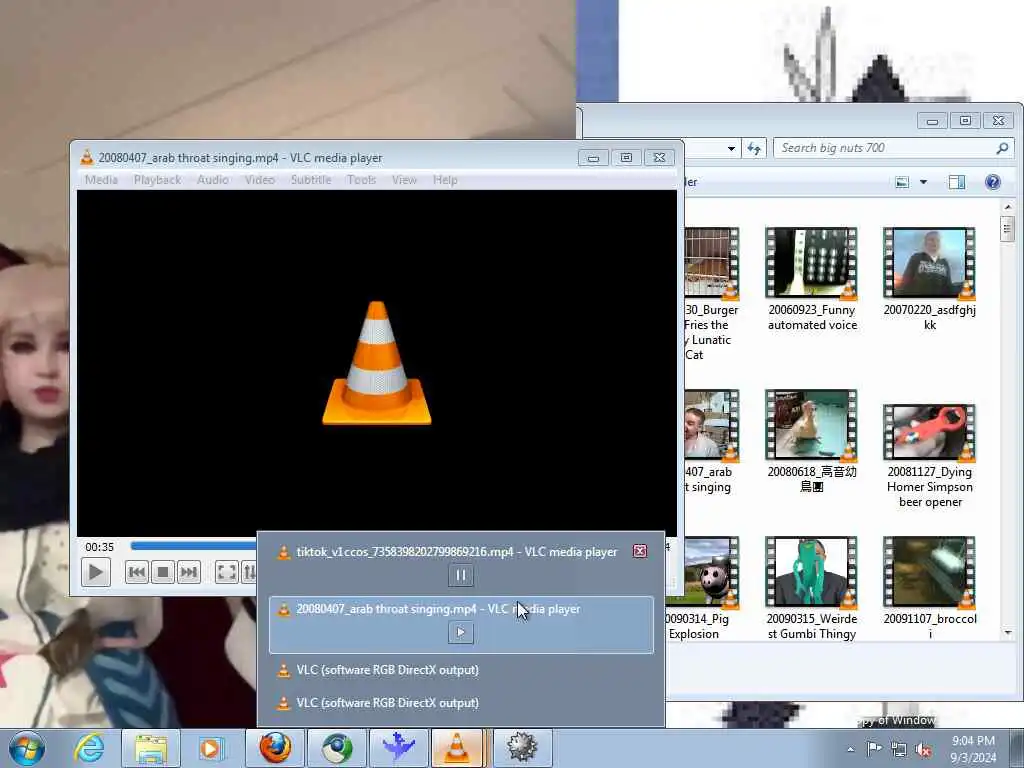Change Explorer view style icon

[903, 182]
